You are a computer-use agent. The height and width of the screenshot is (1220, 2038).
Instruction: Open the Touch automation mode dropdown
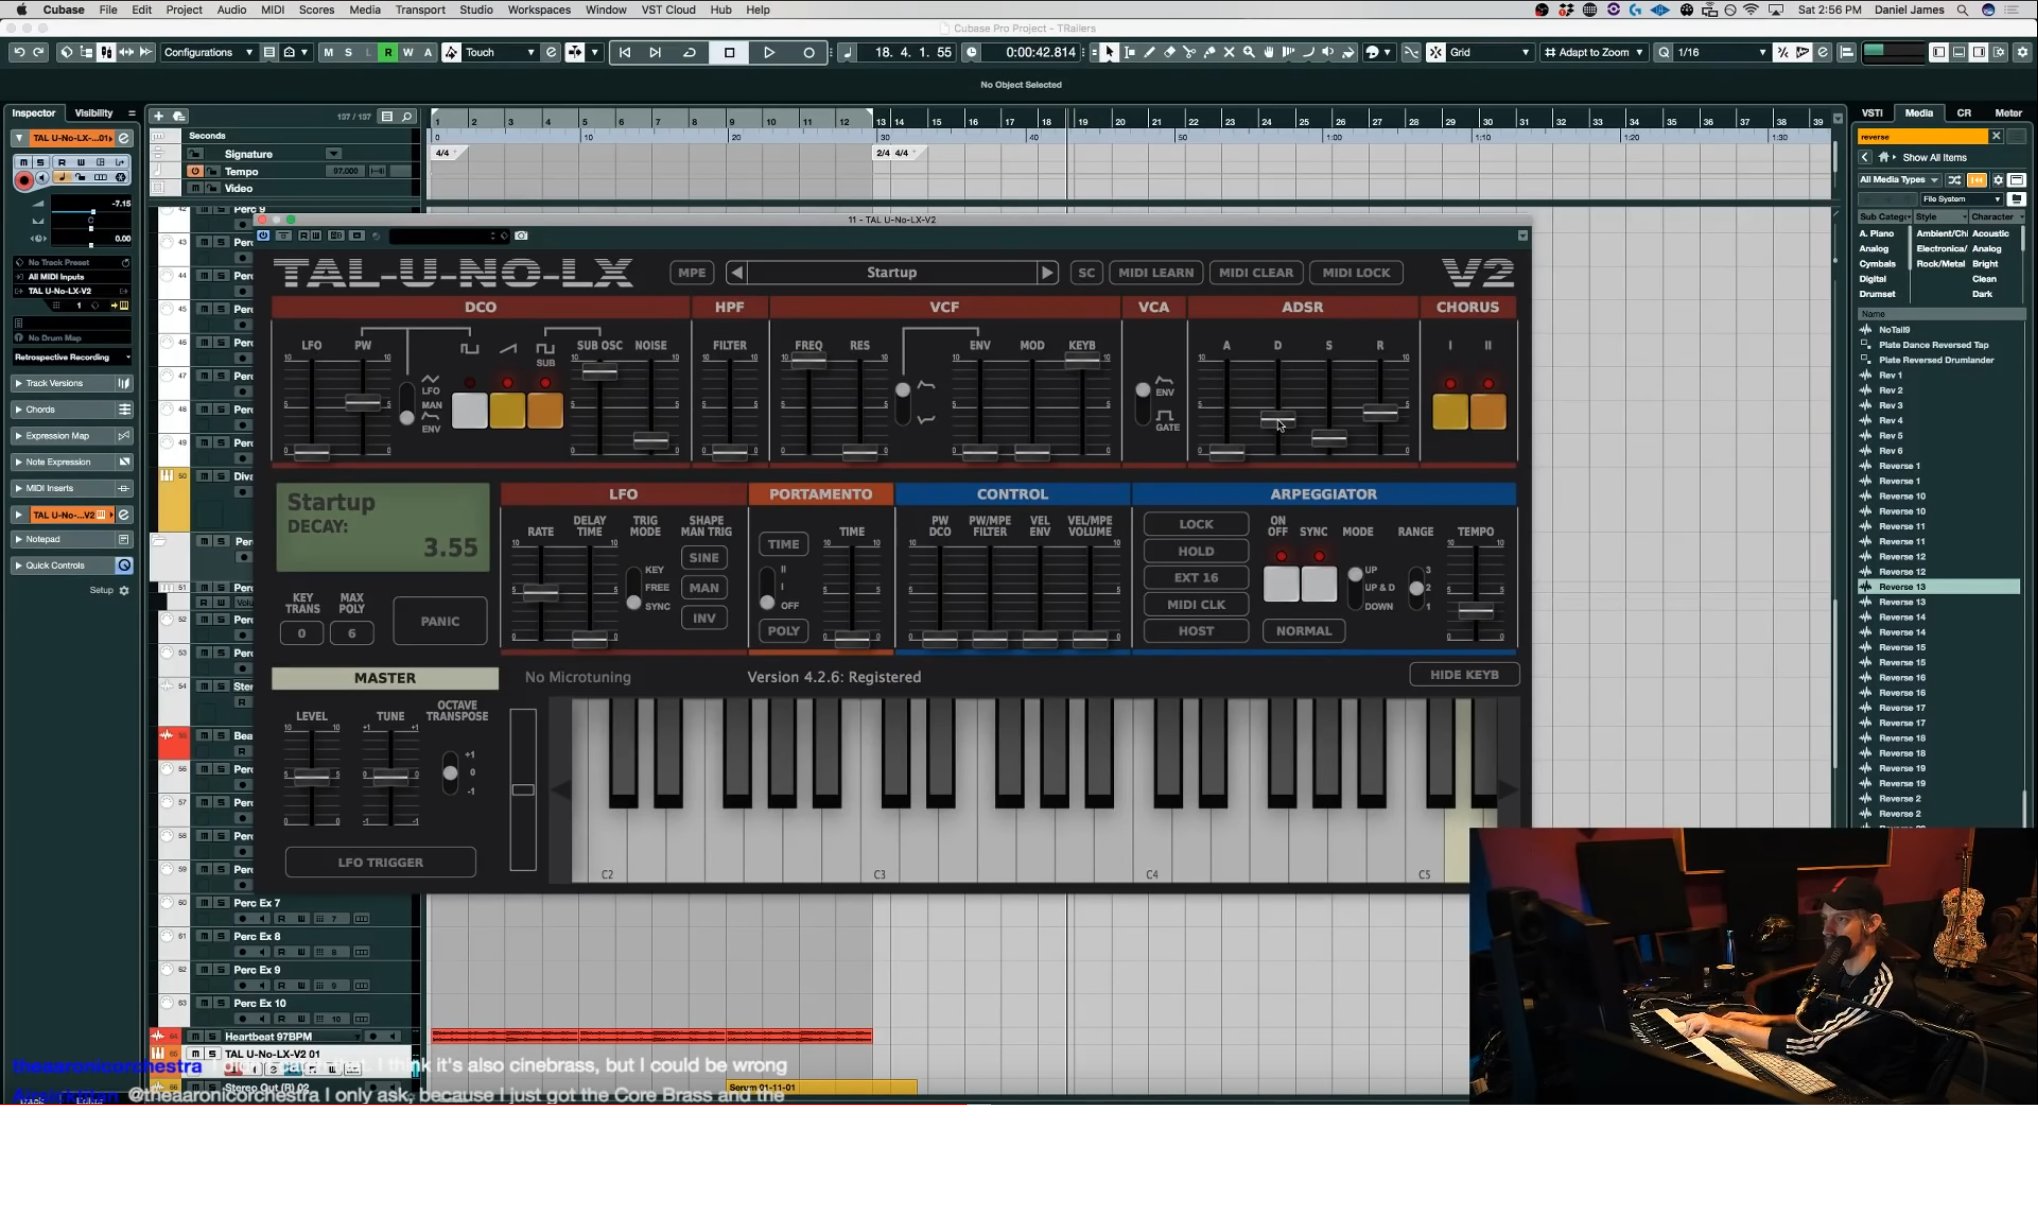pos(500,52)
